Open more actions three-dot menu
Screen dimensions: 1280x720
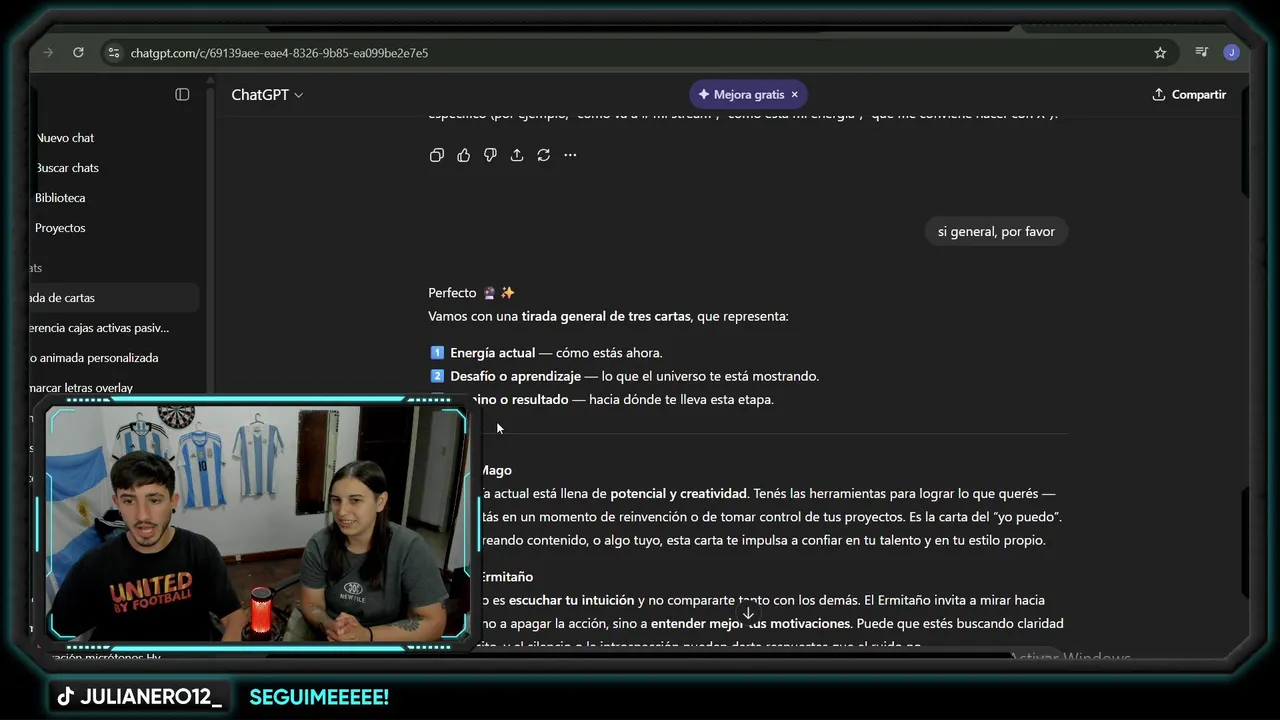click(x=570, y=155)
